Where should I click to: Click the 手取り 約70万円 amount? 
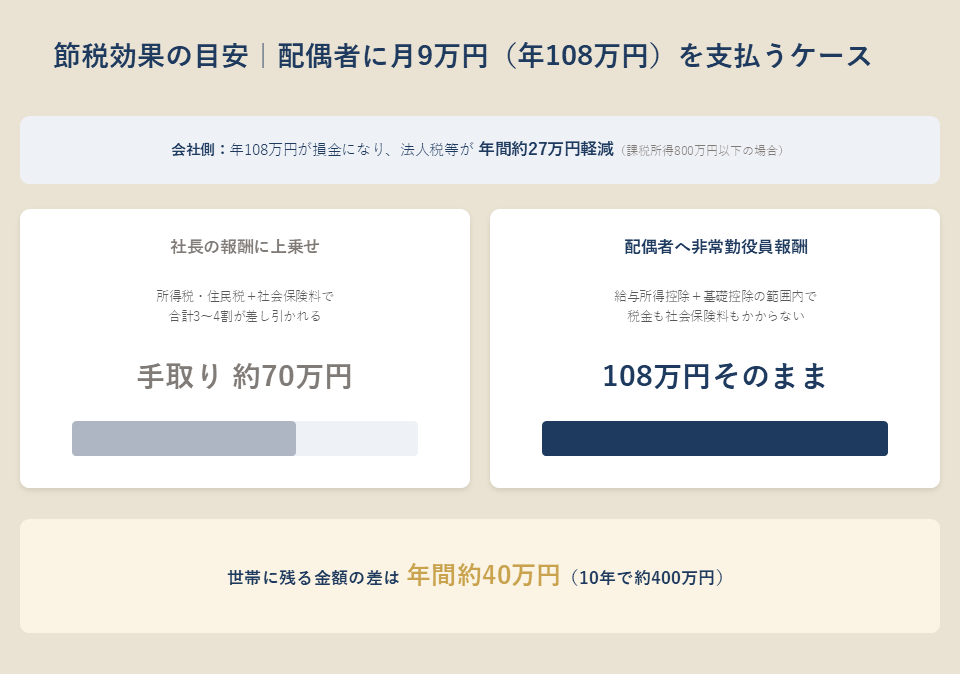point(245,376)
